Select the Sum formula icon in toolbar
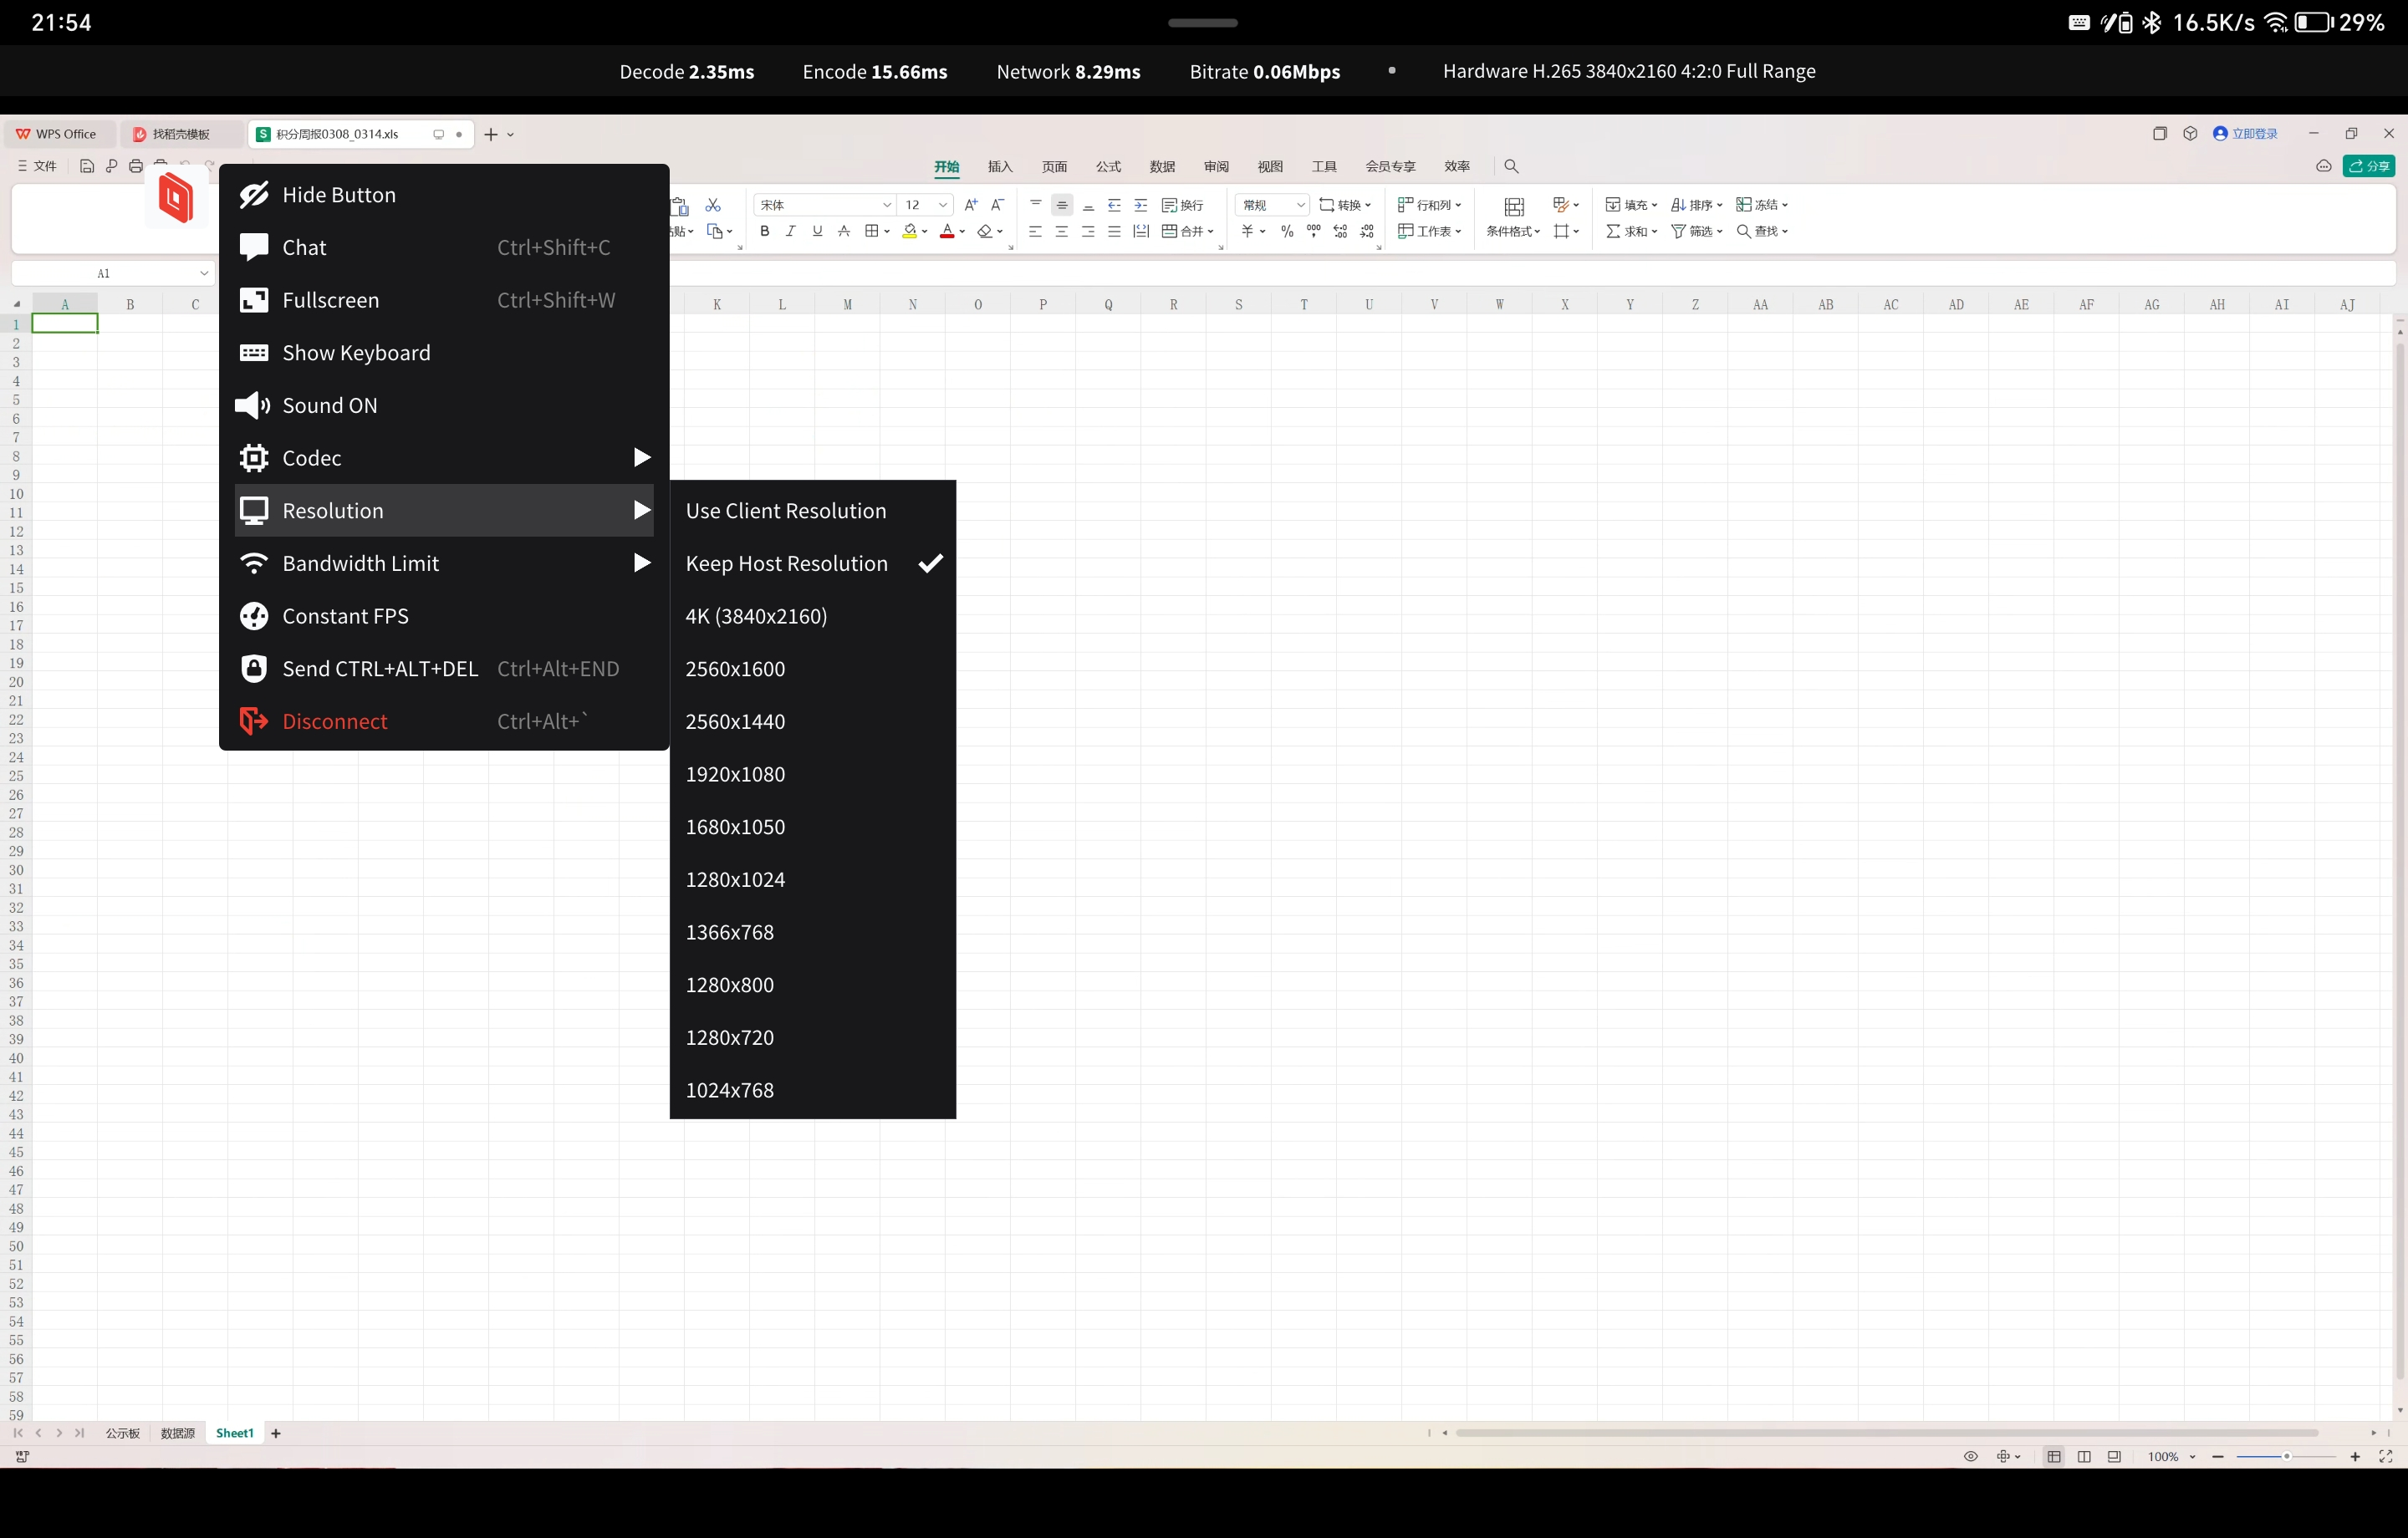Viewport: 2408px width, 1538px height. [x=1615, y=232]
